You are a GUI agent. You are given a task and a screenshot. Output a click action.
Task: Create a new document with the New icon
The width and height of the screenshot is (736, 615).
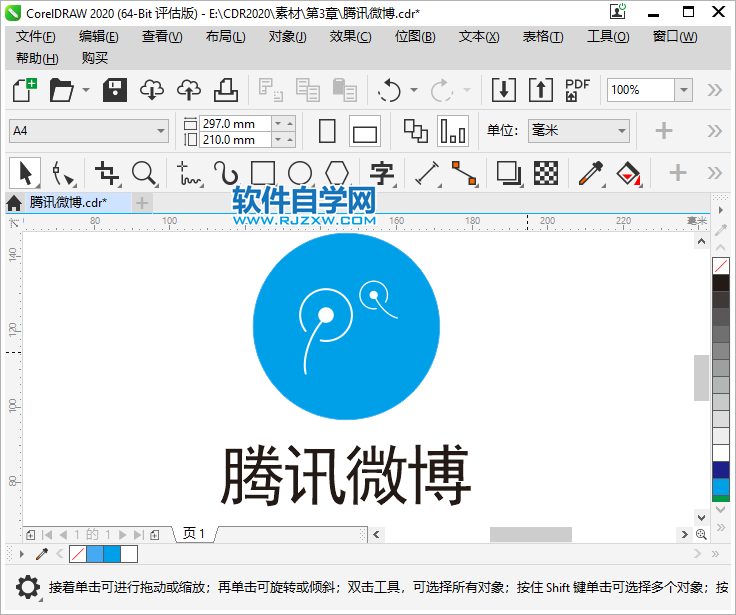(x=25, y=90)
